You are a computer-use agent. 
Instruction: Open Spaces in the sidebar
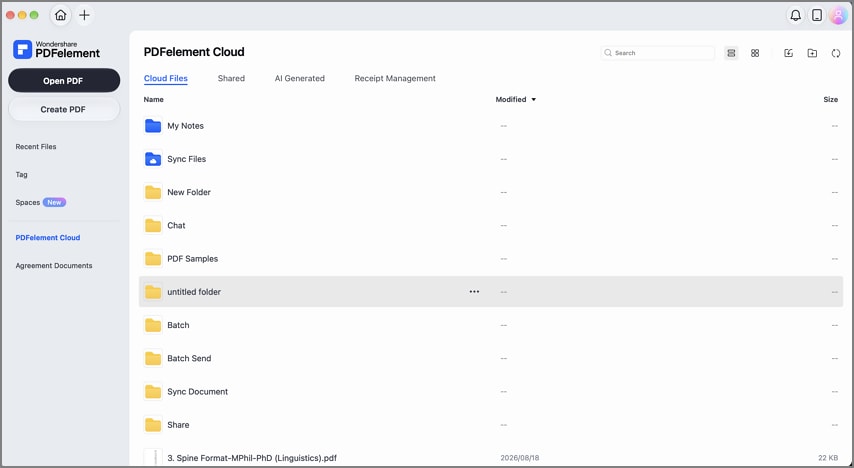click(28, 202)
